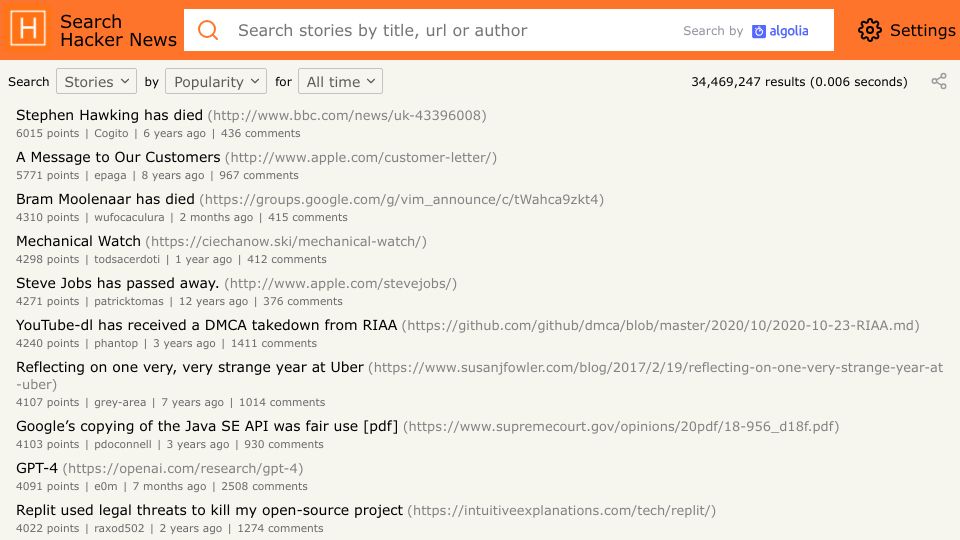The image size is (960, 540).
Task: Click the 34,469,247 results count text
Action: click(x=799, y=82)
